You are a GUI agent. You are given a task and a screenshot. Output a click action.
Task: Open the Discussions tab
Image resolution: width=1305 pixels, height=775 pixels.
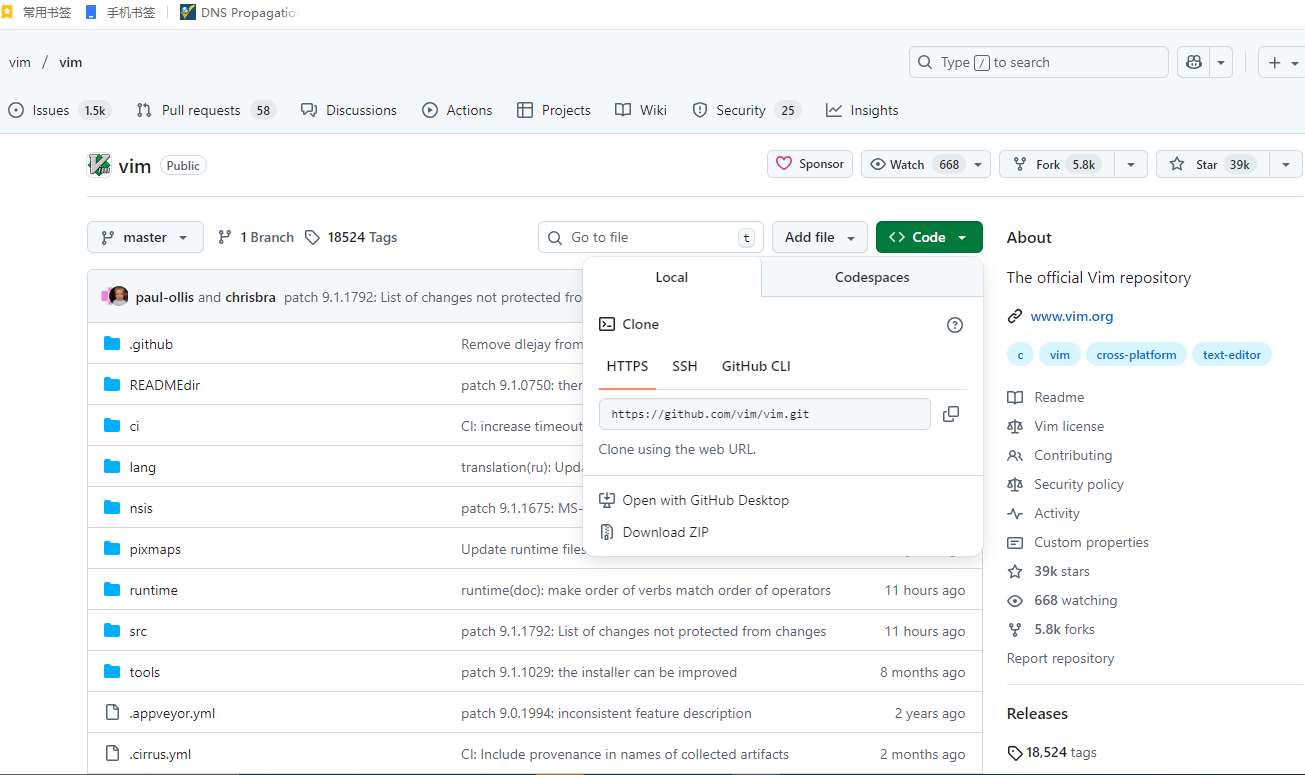349,110
